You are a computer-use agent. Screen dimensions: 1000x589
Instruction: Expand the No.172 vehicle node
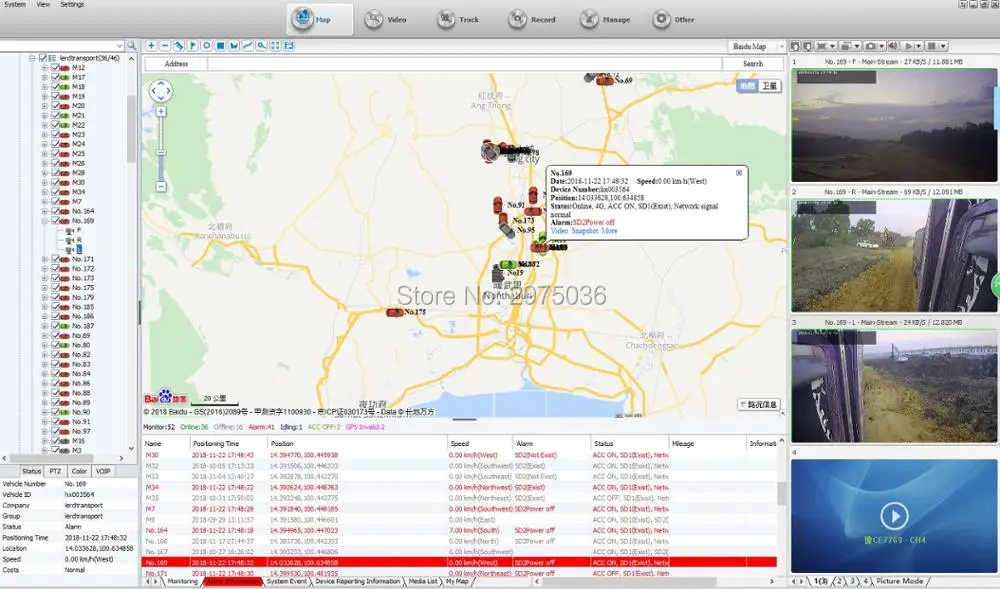[x=45, y=268]
